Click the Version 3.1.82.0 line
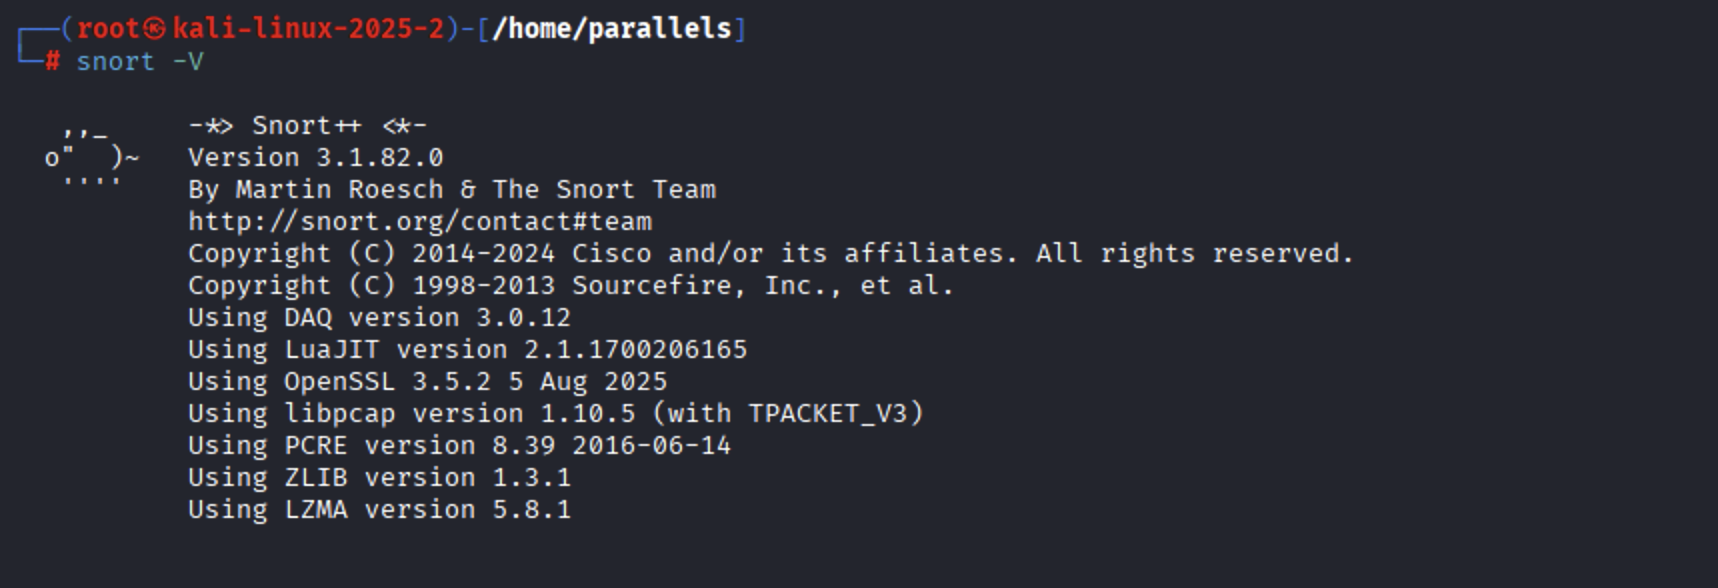 click(x=315, y=157)
